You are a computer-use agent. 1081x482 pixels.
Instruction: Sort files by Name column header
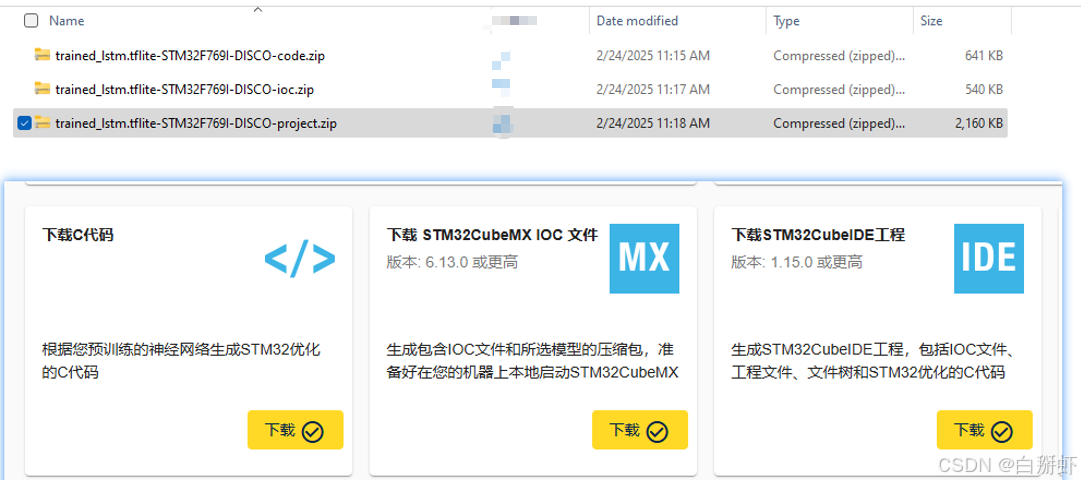pos(66,21)
